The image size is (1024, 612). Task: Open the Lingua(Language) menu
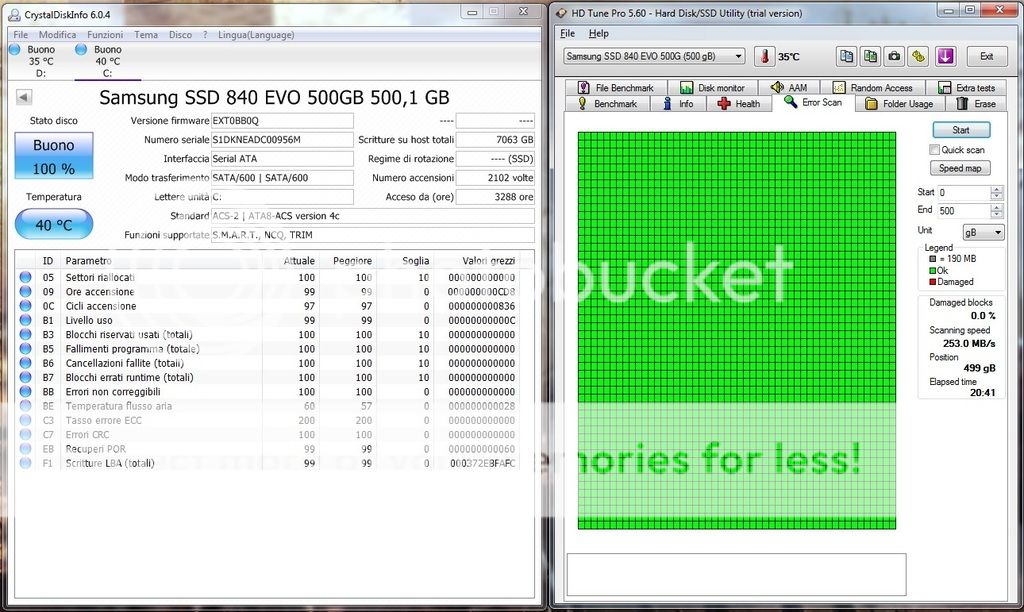click(256, 35)
